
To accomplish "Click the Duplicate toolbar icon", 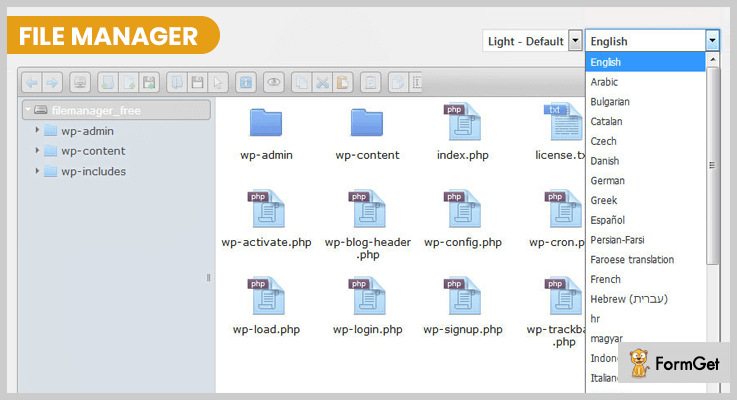I will click(x=398, y=83).
